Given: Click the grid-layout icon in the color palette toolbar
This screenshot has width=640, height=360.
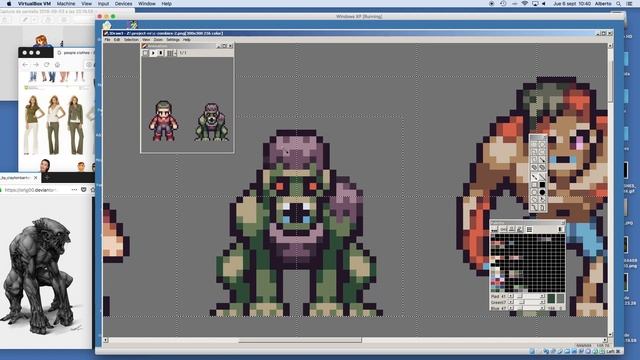Looking at the screenshot, I should coord(529,229).
